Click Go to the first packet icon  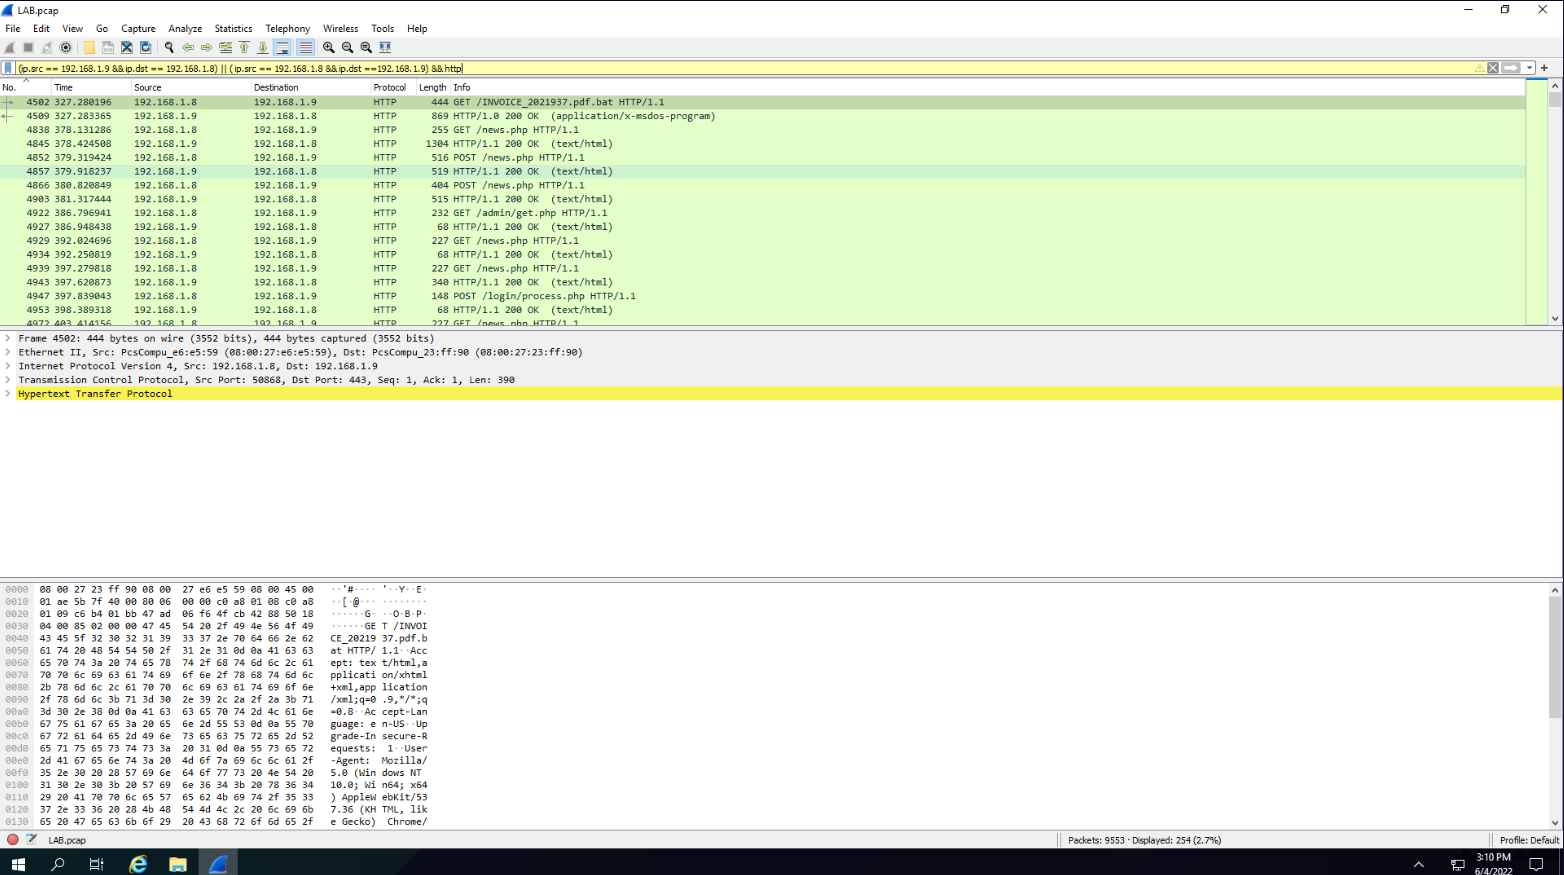click(x=244, y=47)
